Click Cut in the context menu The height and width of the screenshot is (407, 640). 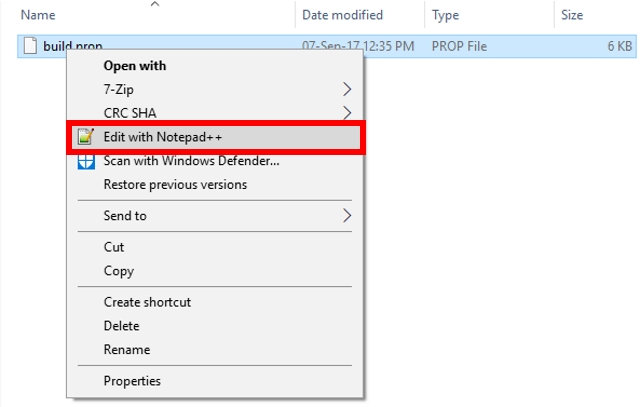click(x=114, y=247)
